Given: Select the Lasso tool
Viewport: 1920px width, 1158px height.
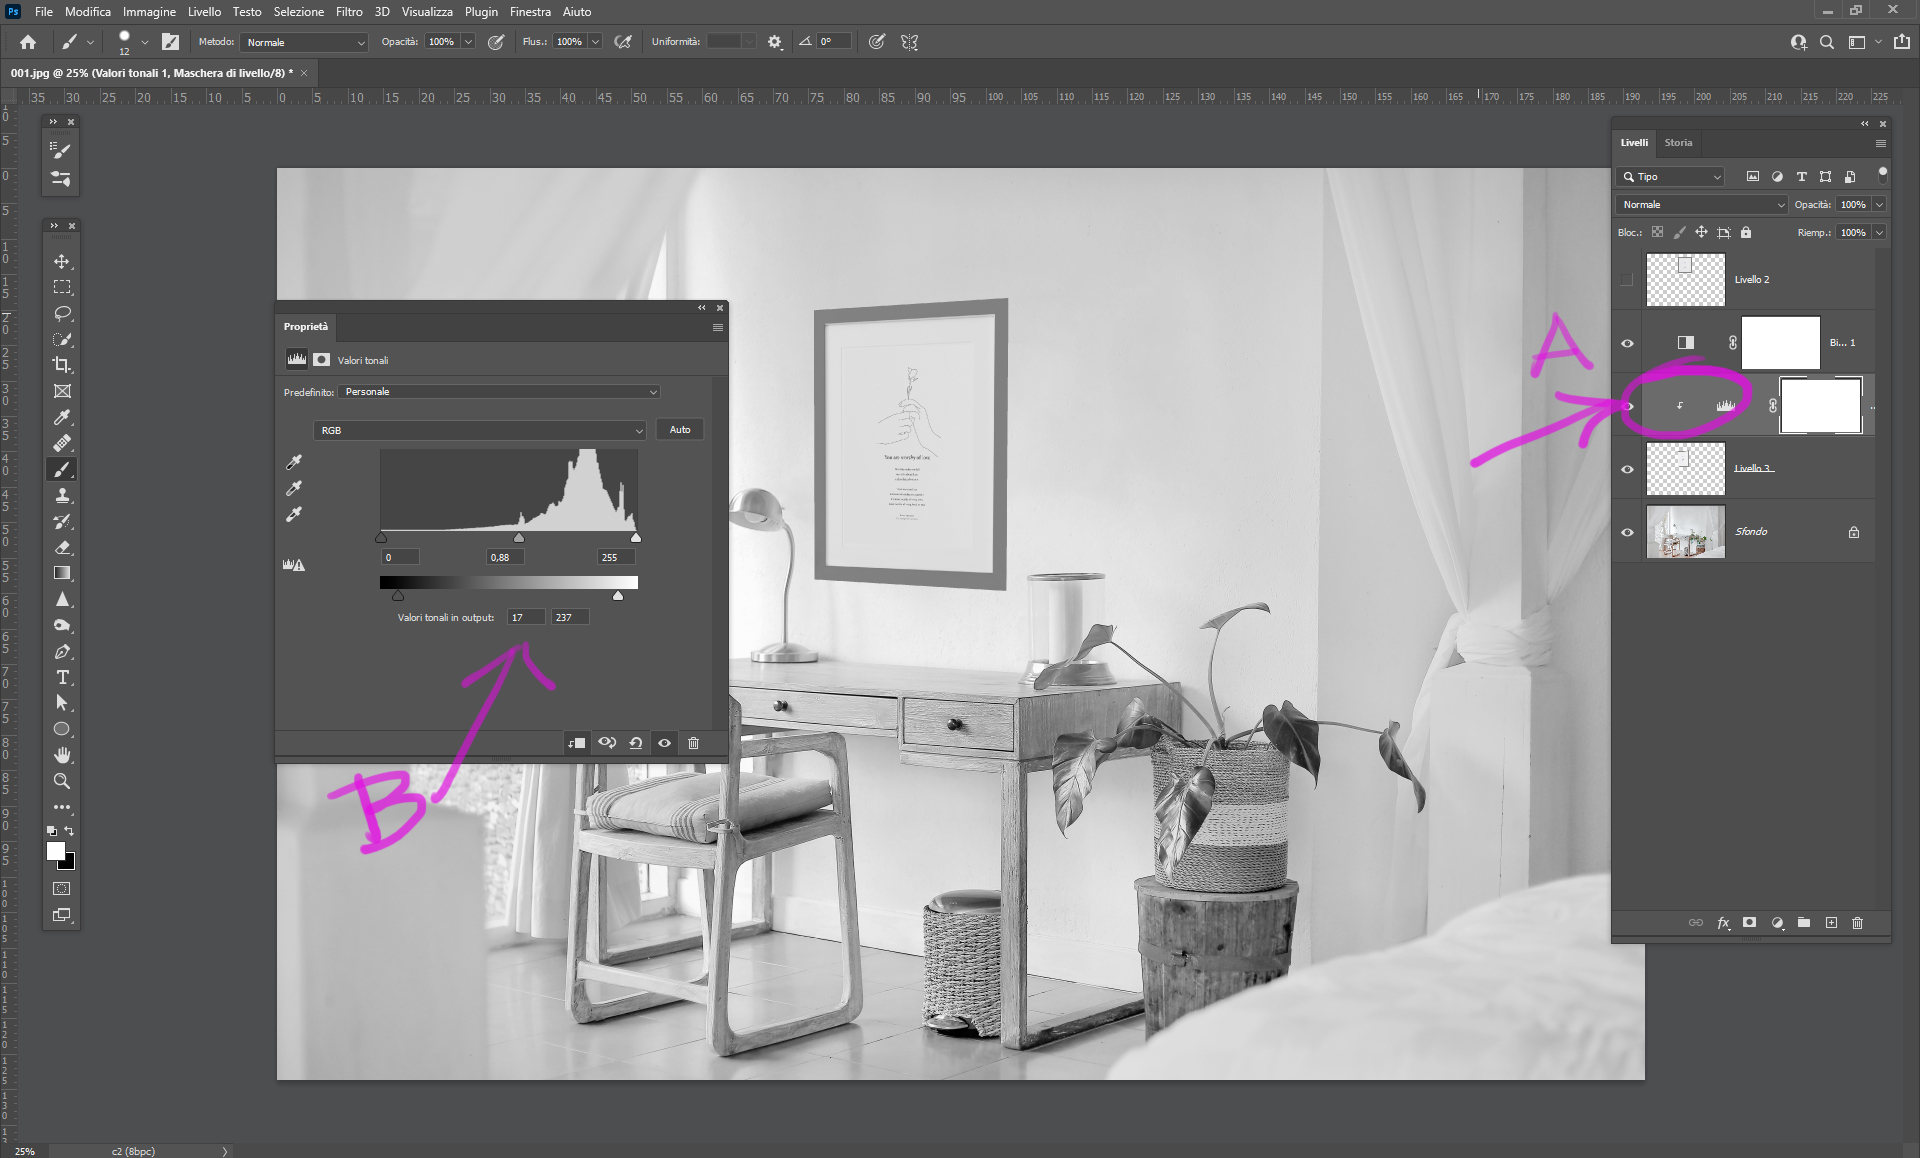Looking at the screenshot, I should (x=62, y=313).
